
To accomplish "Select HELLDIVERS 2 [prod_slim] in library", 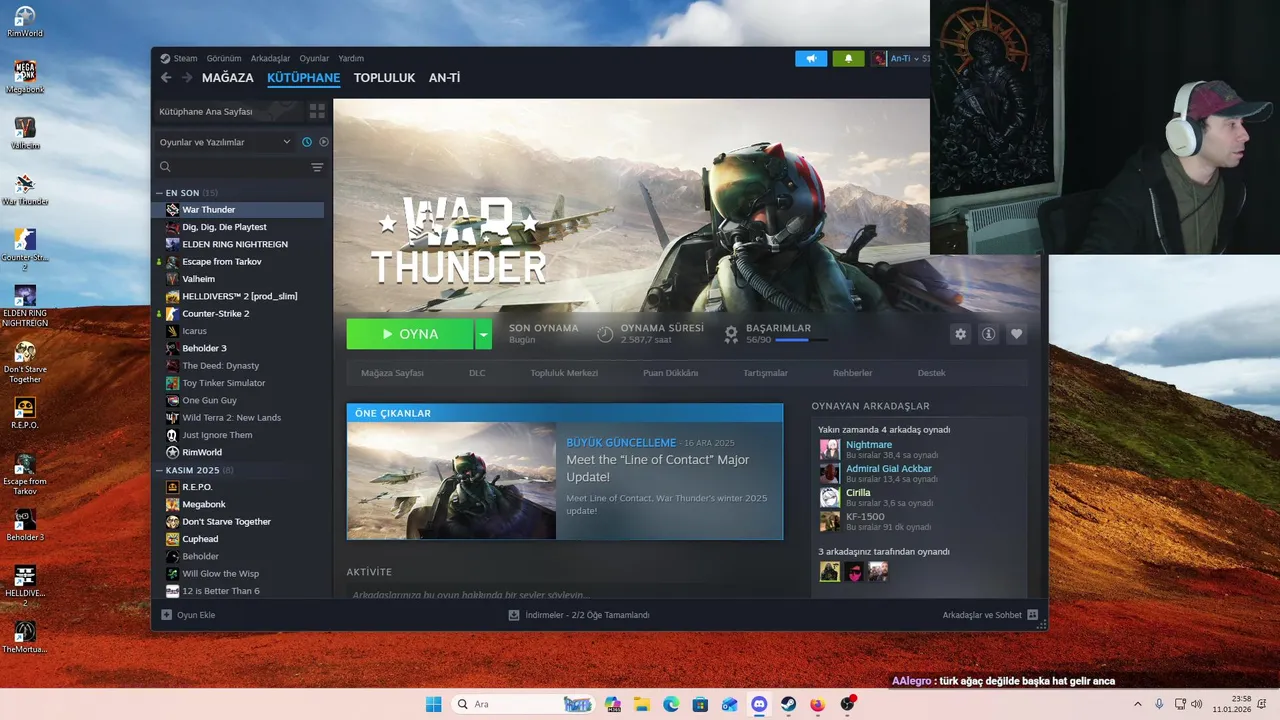I will (x=238, y=296).
